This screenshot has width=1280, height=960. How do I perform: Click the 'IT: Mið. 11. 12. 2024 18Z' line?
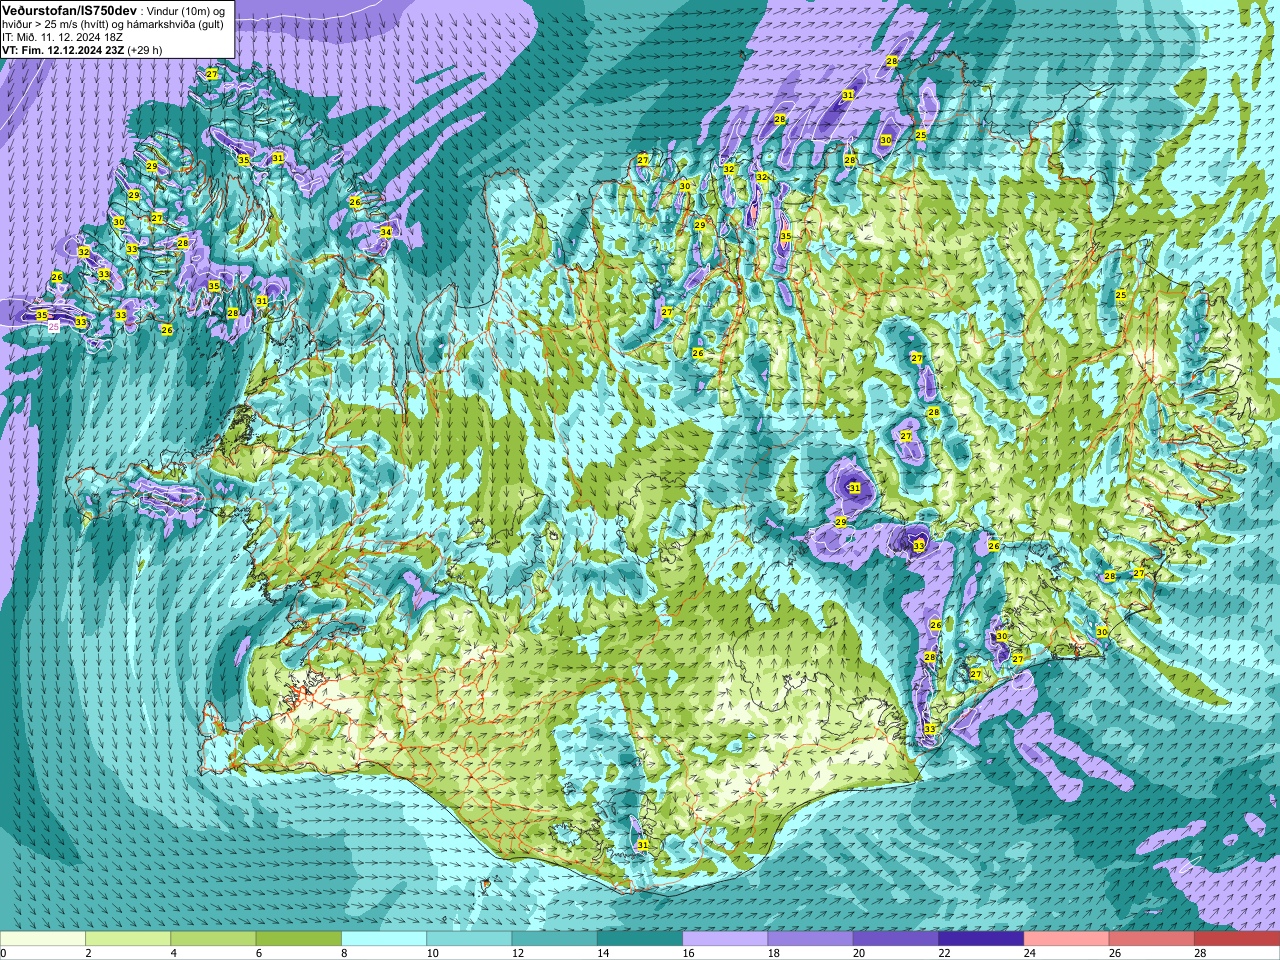pyautogui.click(x=62, y=36)
